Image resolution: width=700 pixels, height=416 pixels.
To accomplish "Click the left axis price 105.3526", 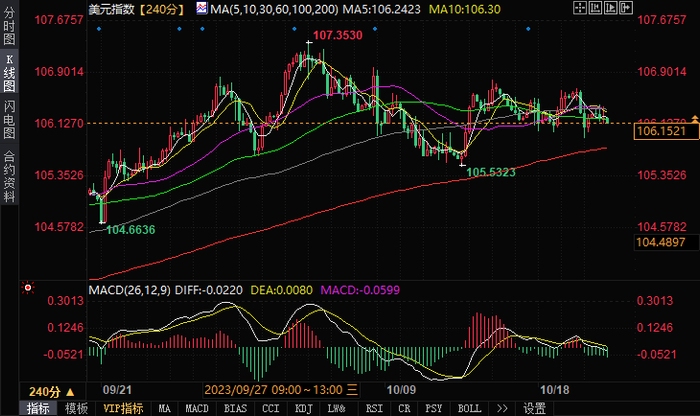I will click(x=59, y=175).
